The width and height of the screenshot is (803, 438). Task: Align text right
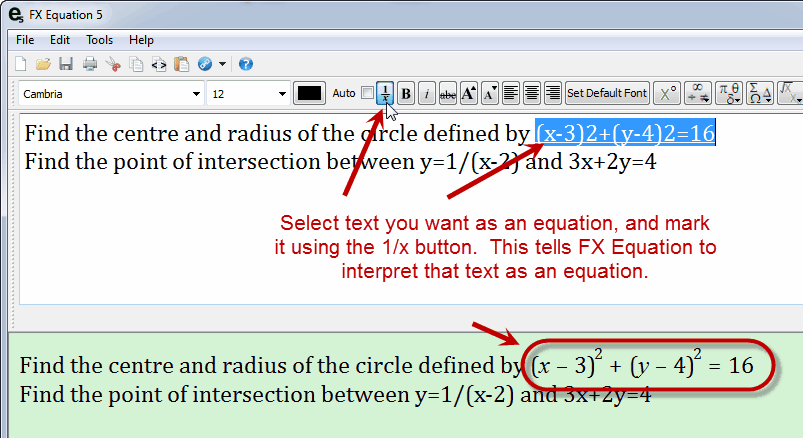pyautogui.click(x=553, y=93)
